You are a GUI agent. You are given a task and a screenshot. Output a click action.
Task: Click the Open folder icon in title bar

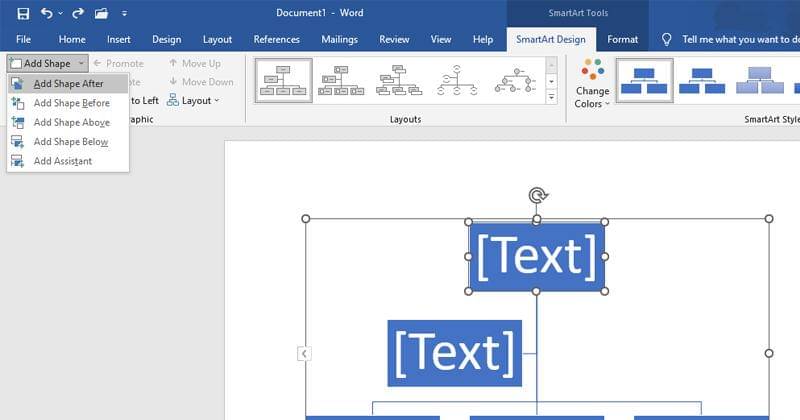(x=101, y=14)
